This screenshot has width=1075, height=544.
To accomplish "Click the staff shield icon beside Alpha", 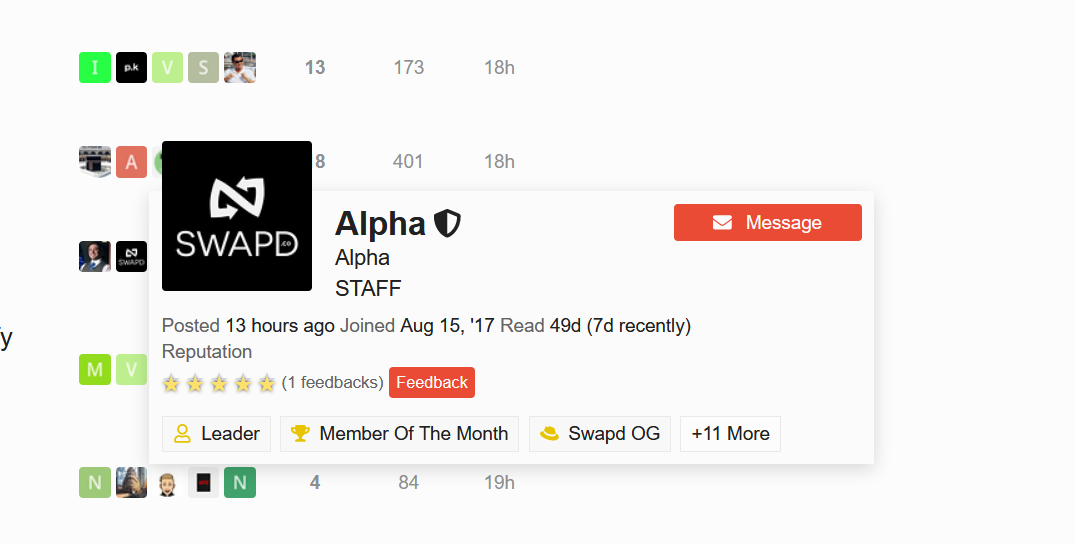I will (x=447, y=224).
